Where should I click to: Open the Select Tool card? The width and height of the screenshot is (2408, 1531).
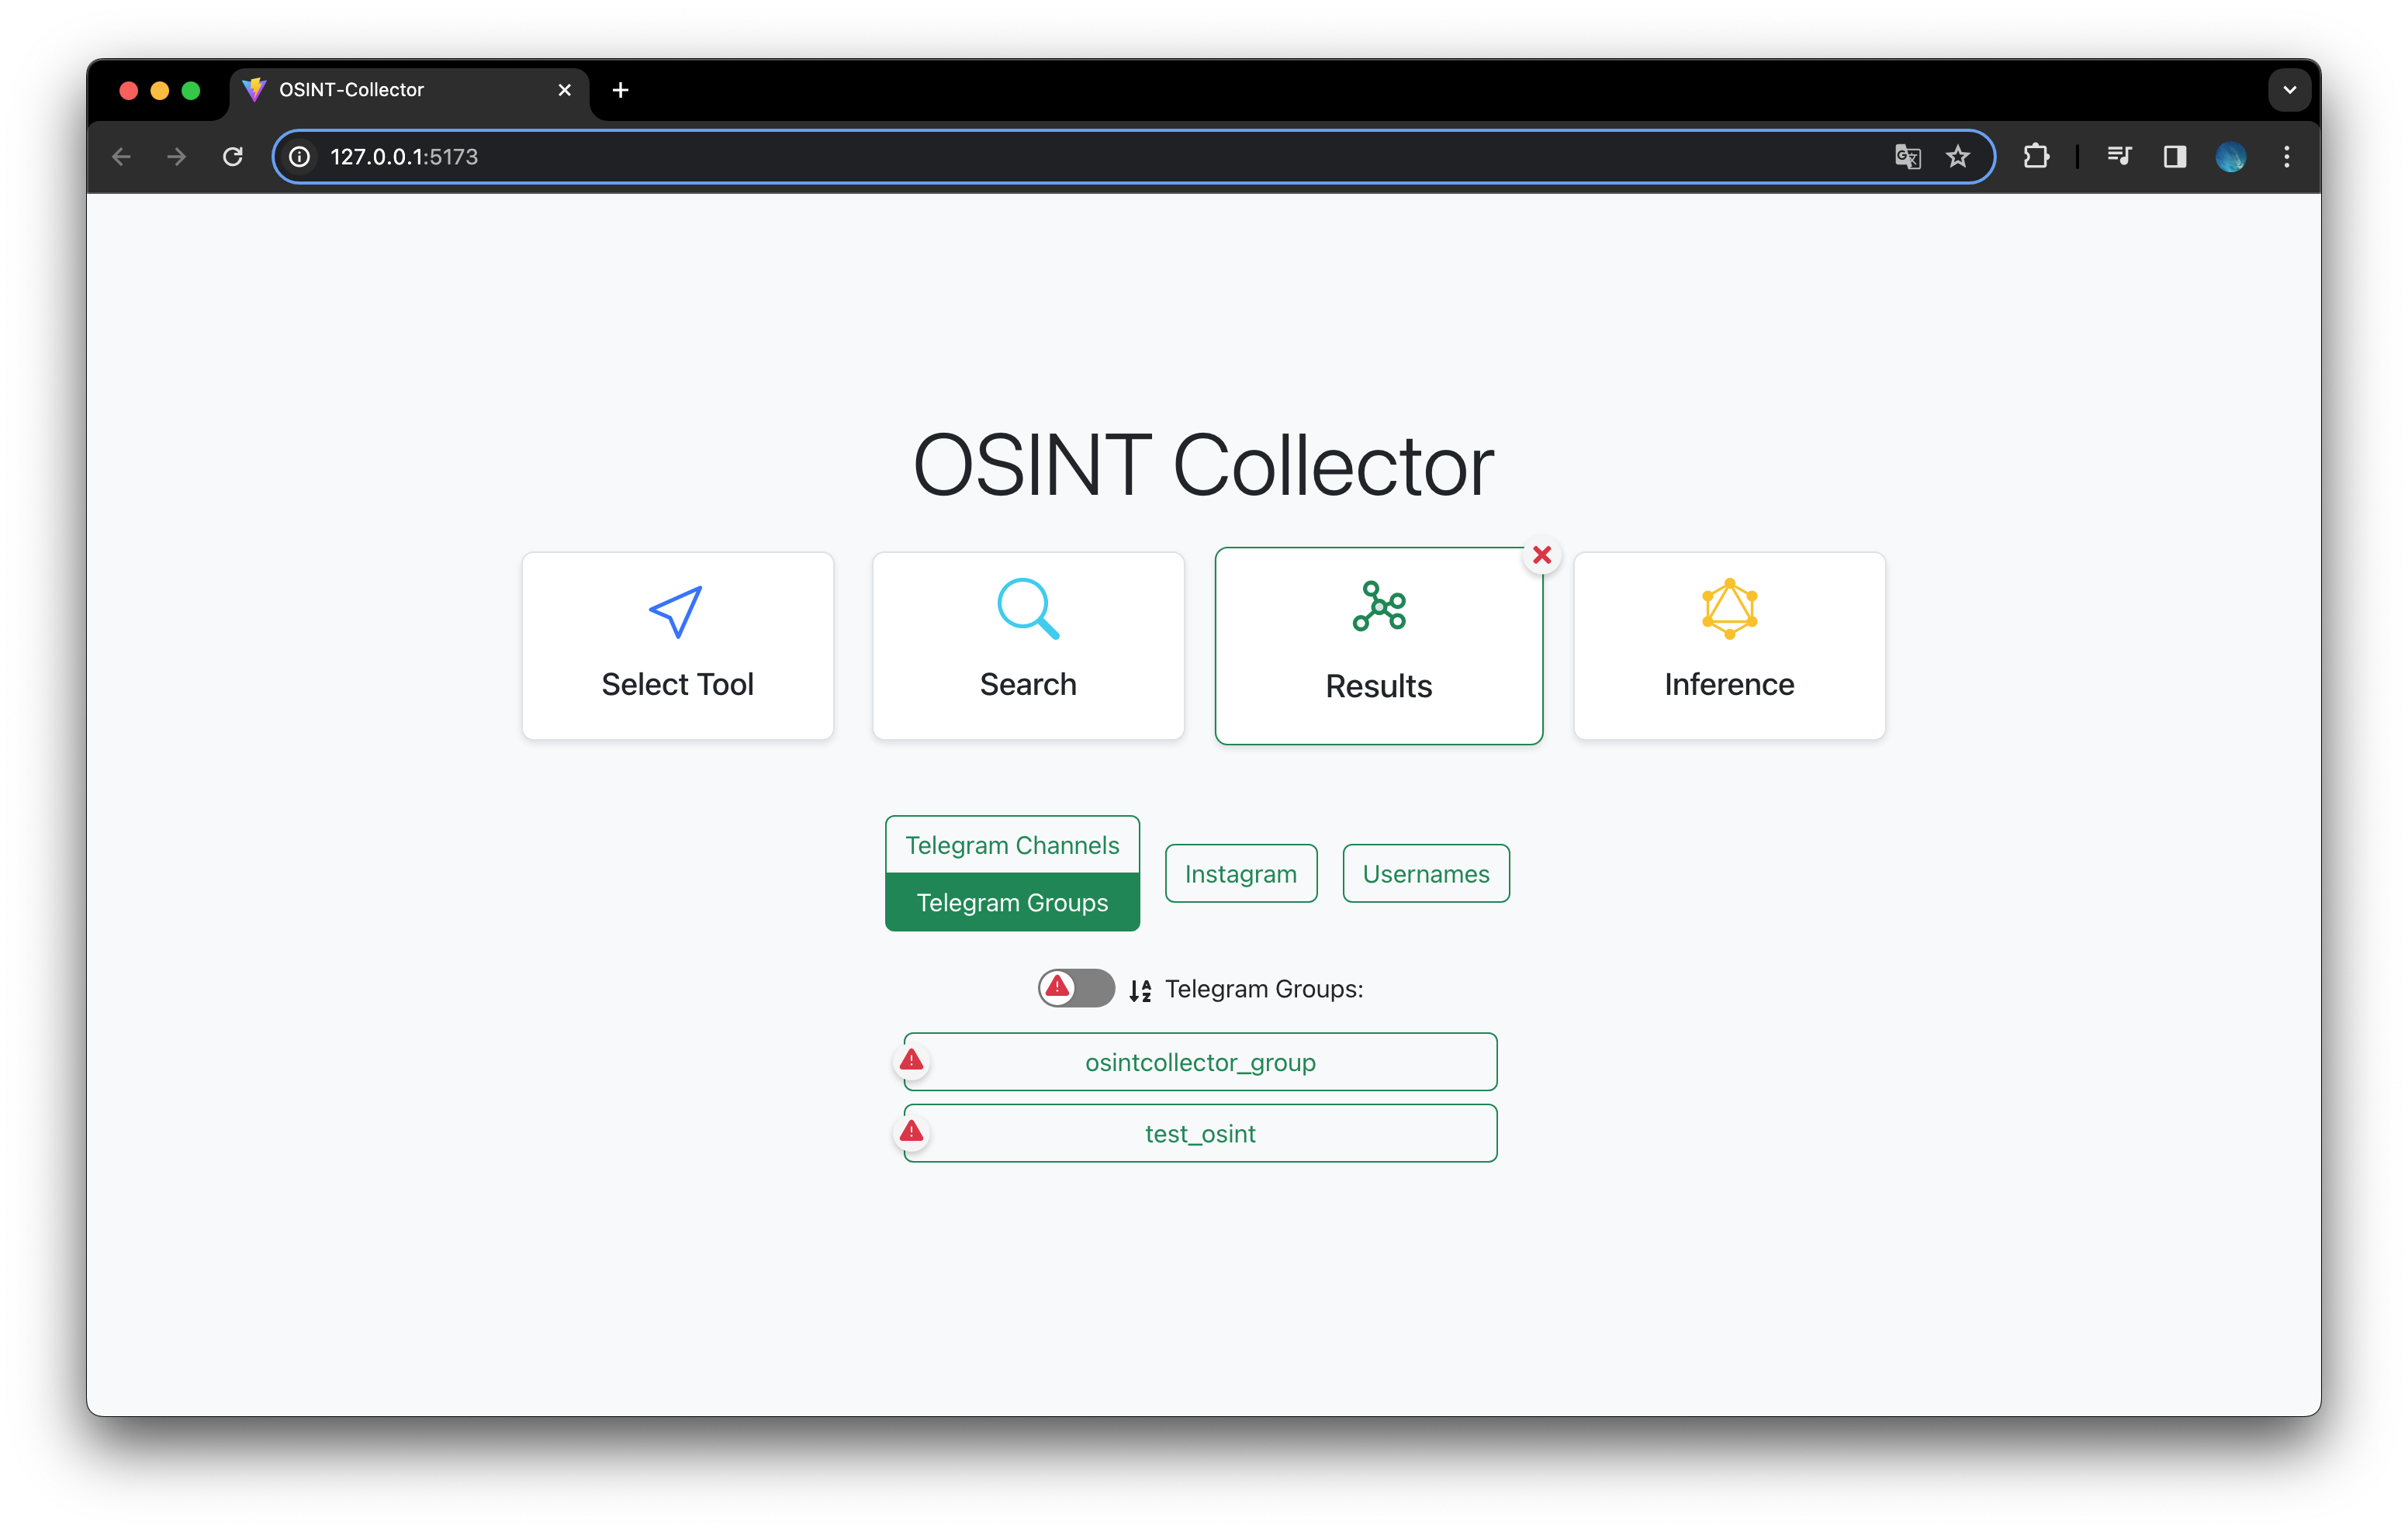click(x=677, y=646)
